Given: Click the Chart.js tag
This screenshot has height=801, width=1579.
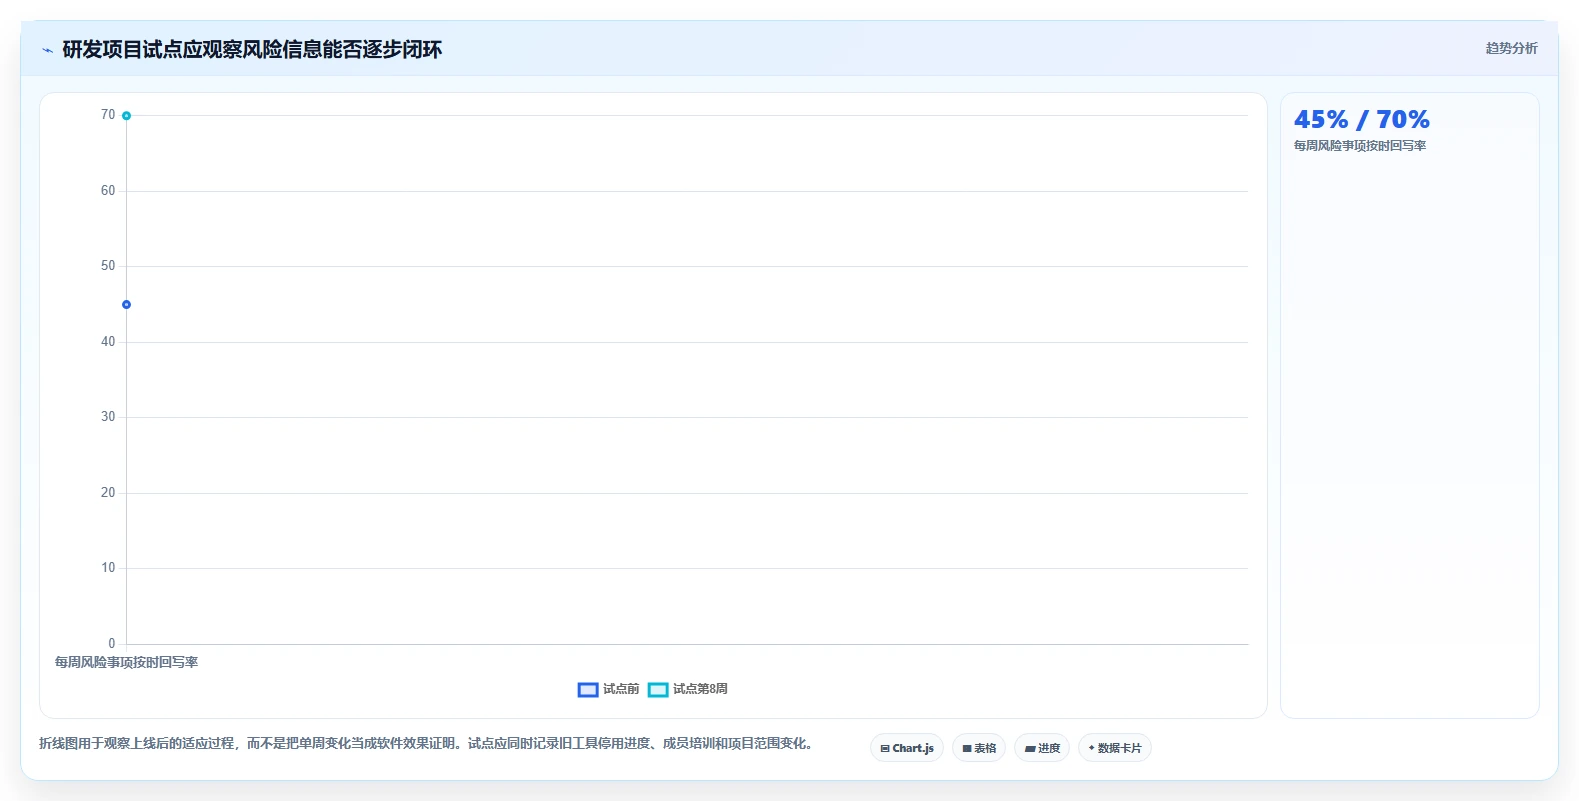Looking at the screenshot, I should click(907, 748).
